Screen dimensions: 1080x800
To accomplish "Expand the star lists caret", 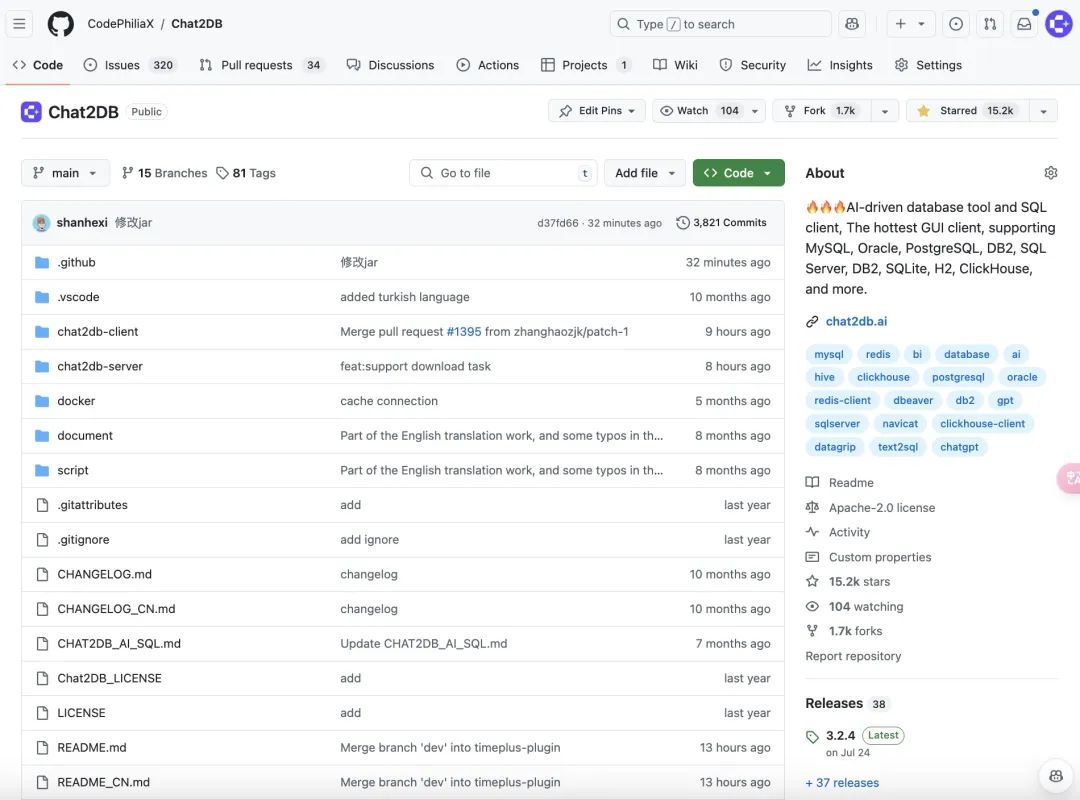I will point(1043,111).
